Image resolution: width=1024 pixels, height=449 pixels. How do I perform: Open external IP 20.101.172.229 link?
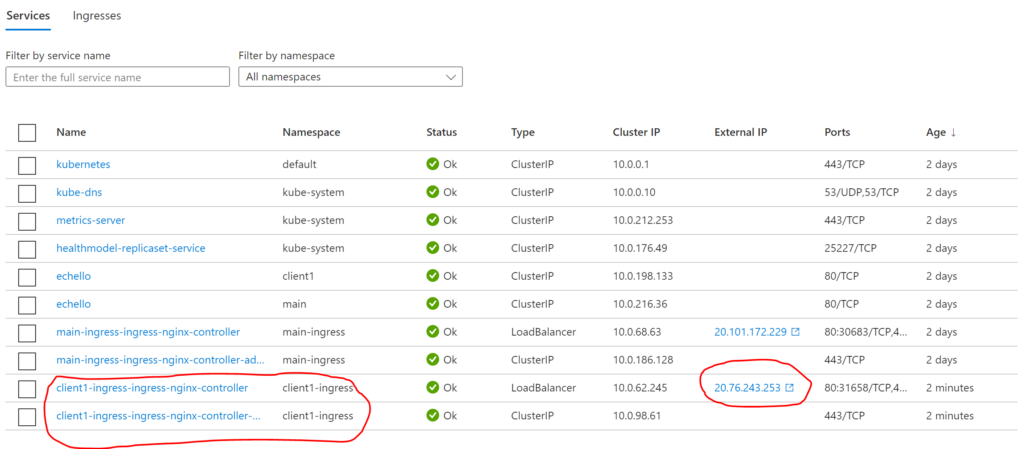pos(750,332)
